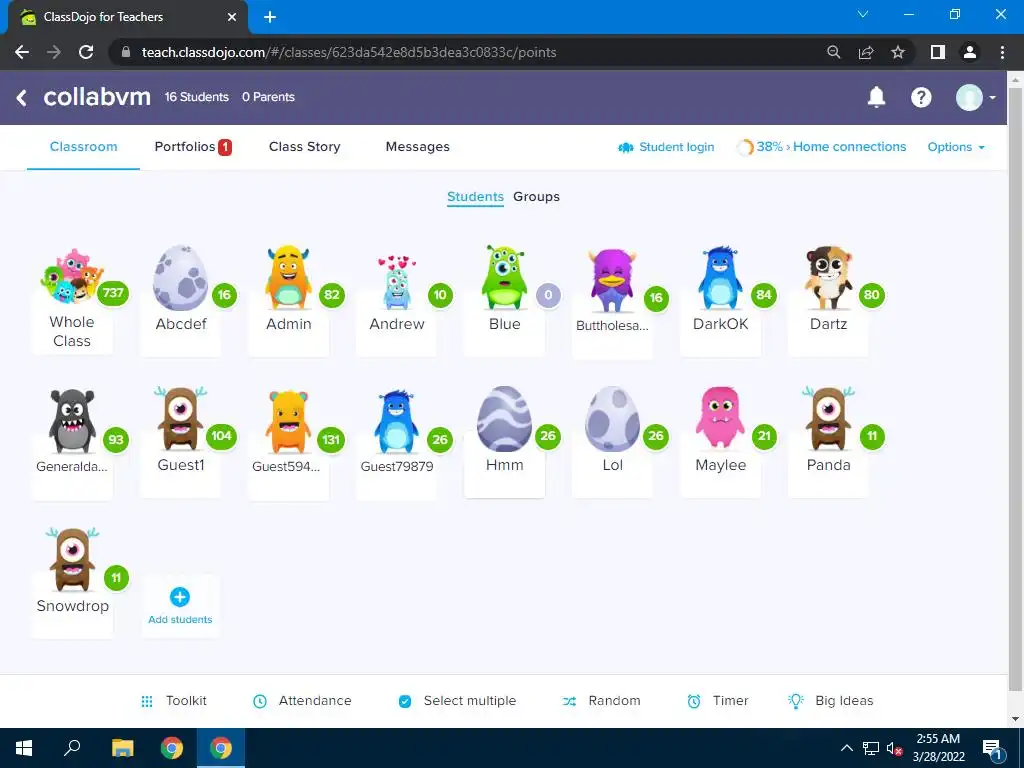
Task: Toggle the Select multiple checkbox
Action: tap(405, 701)
